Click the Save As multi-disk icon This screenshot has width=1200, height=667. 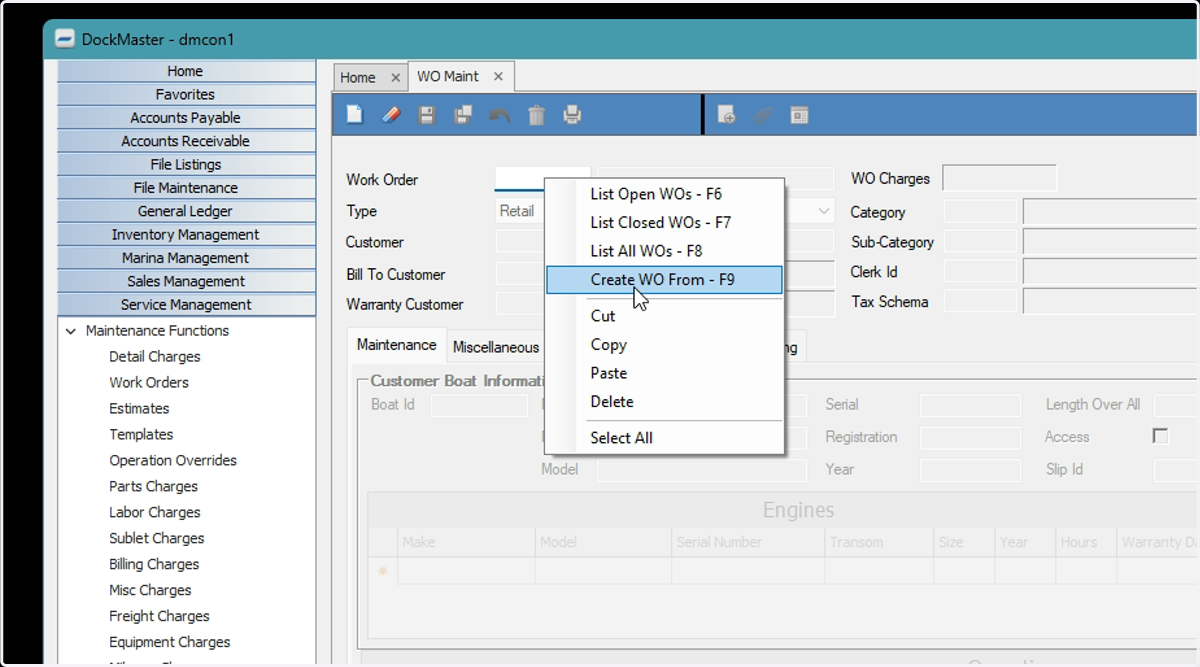click(463, 115)
